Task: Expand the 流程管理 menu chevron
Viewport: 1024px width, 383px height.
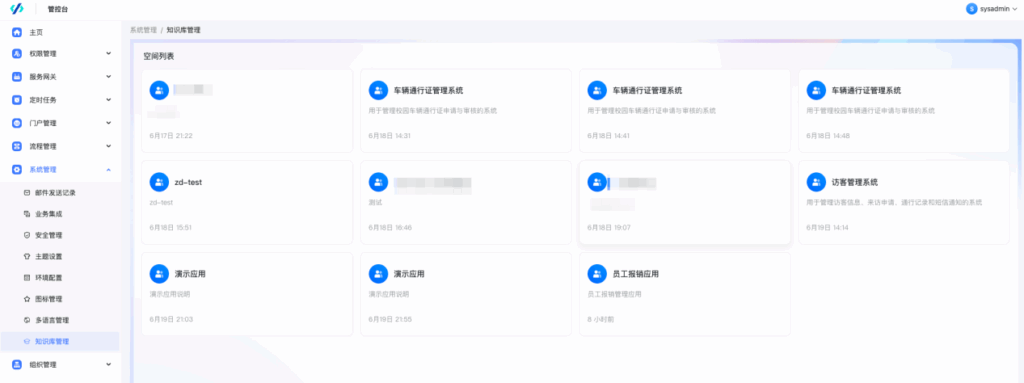Action: [108, 146]
